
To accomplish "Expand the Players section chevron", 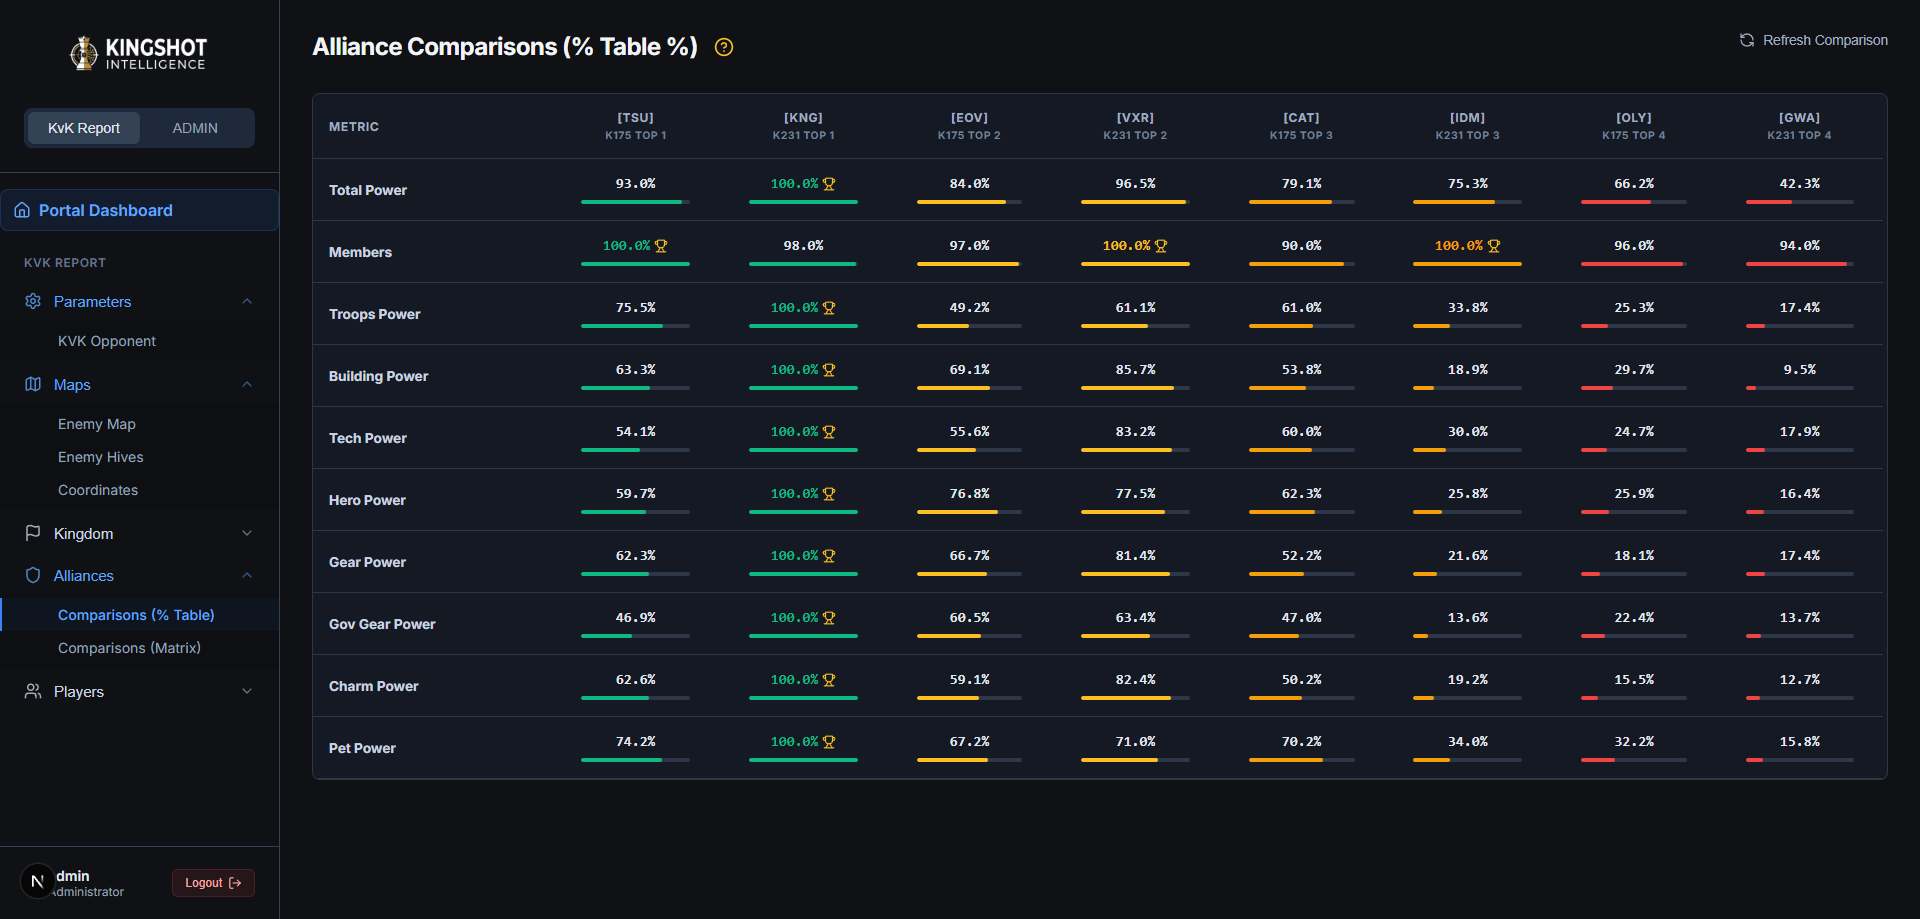I will tap(247, 691).
